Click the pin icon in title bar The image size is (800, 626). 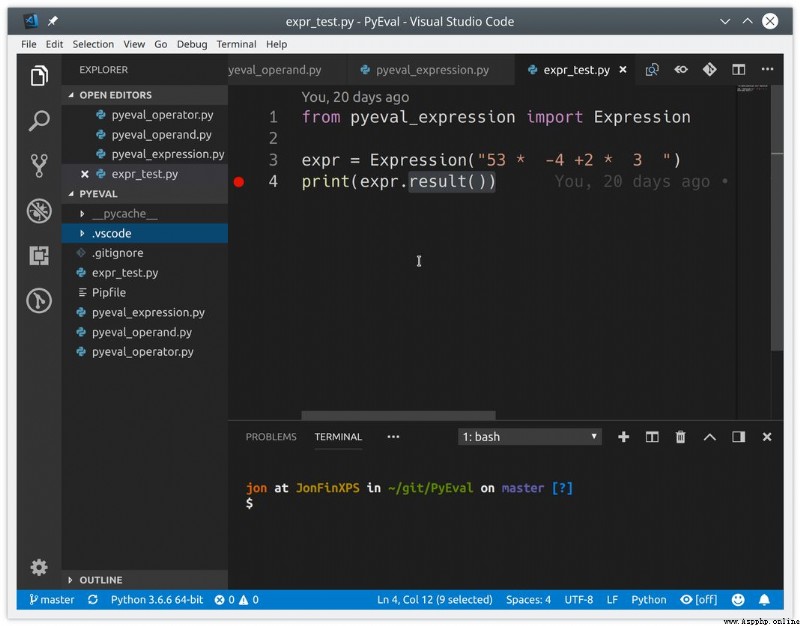pyautogui.click(x=53, y=21)
